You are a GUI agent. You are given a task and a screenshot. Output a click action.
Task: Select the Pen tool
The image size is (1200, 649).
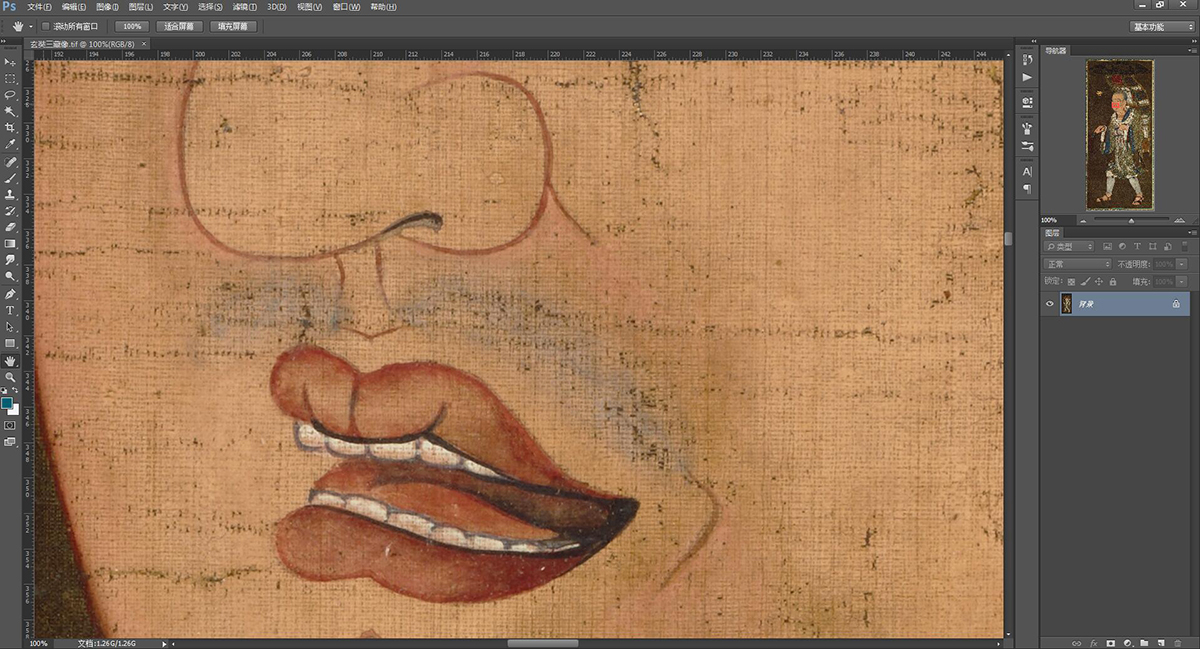[x=10, y=294]
